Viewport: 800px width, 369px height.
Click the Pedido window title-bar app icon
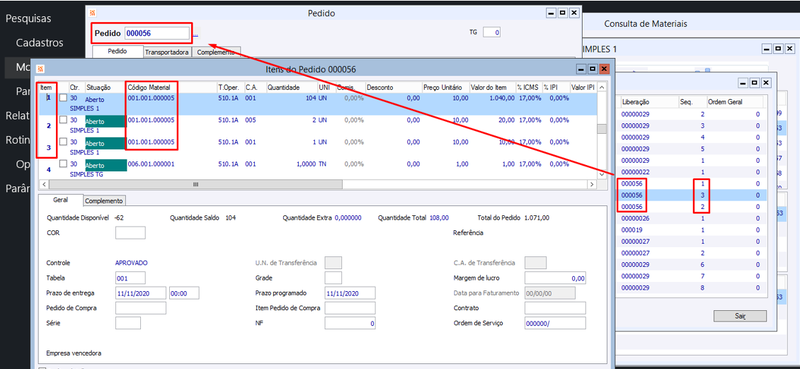click(x=92, y=13)
